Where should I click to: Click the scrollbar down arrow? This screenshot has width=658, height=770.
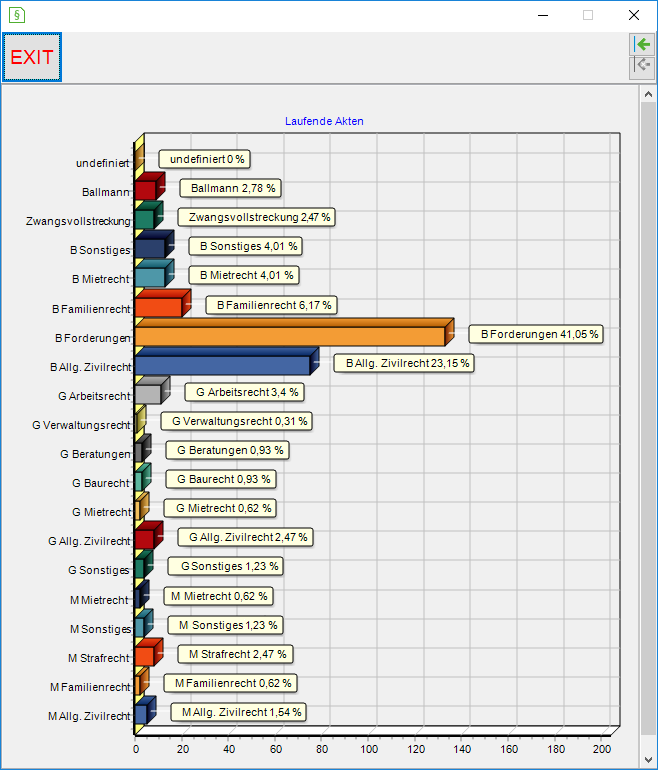pos(648,761)
